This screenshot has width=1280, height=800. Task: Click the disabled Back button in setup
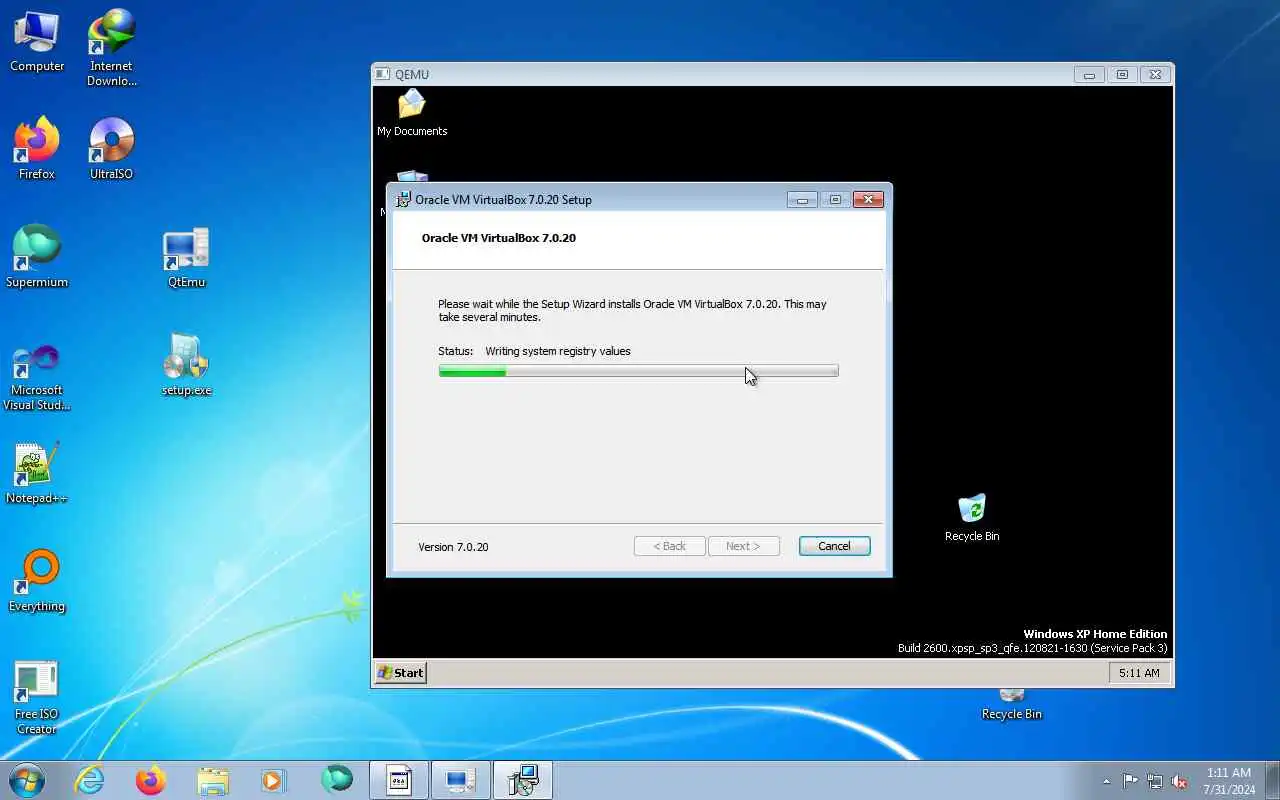[670, 546]
